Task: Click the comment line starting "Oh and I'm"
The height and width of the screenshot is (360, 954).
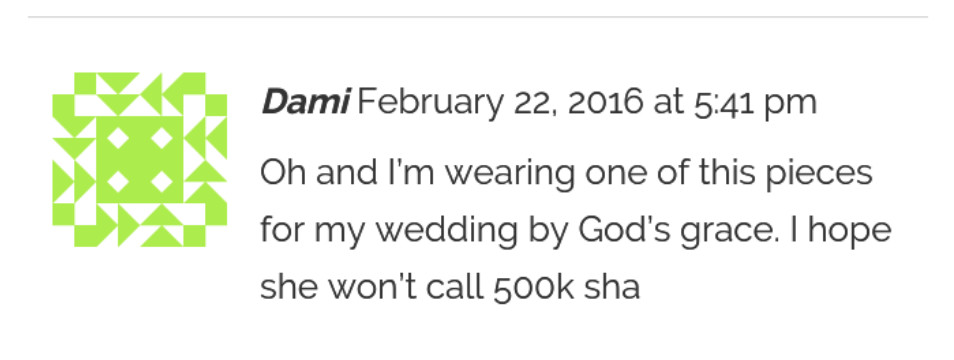Action: (x=566, y=174)
